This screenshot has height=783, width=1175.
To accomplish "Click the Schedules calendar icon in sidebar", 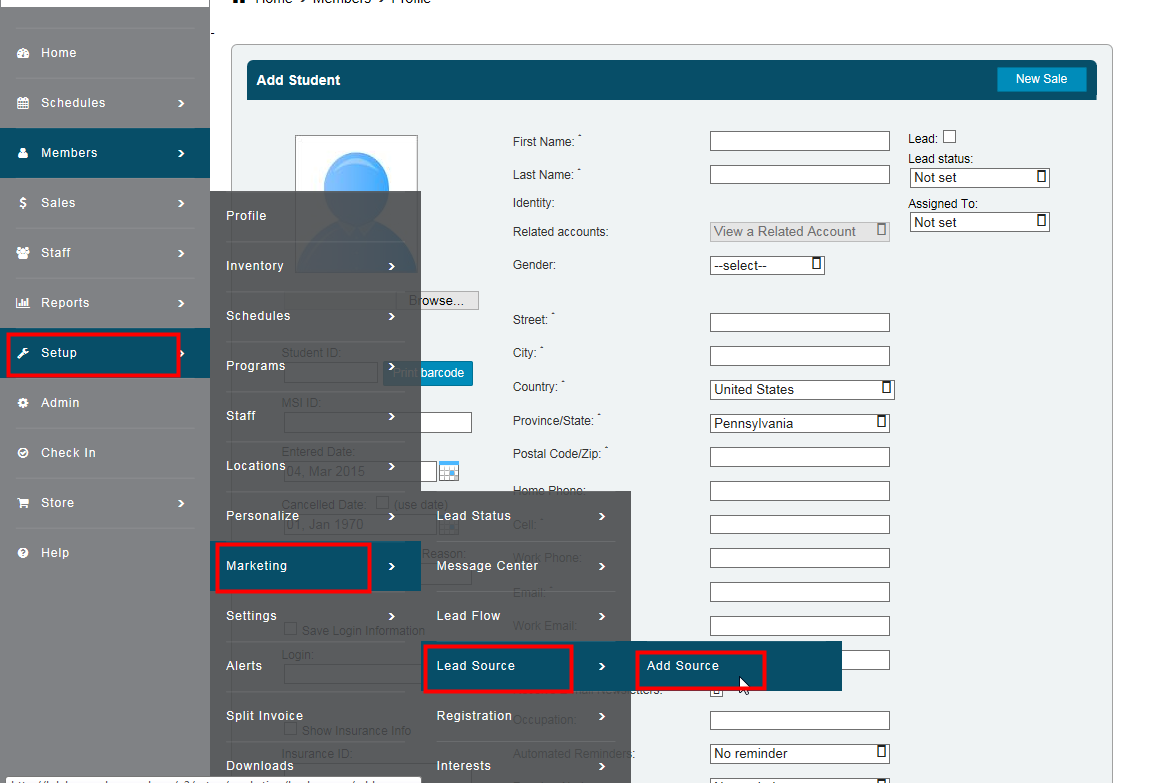I will [23, 103].
